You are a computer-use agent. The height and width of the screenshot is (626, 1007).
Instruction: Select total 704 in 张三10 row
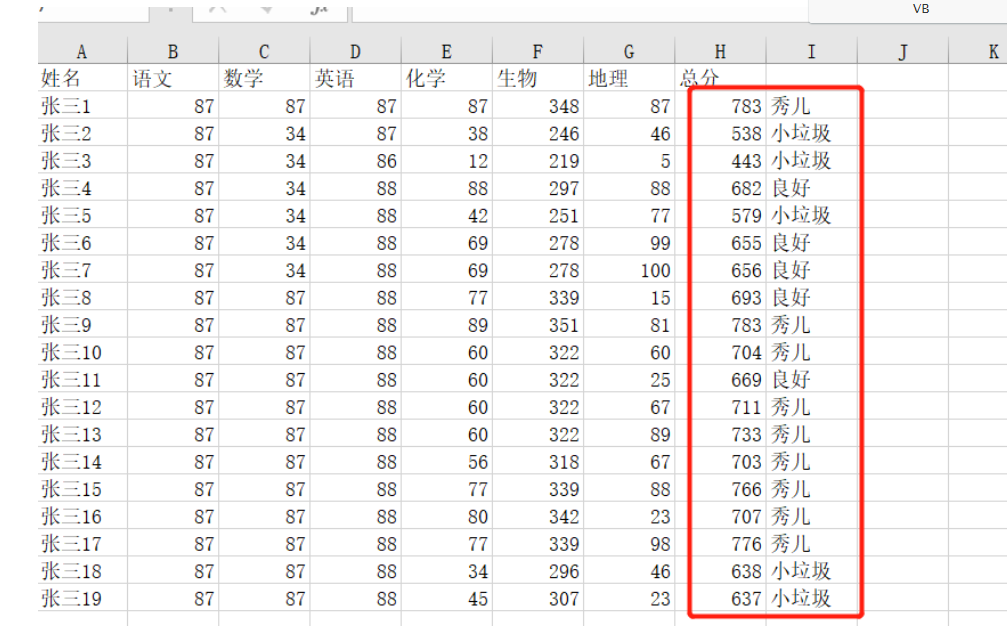click(720, 352)
